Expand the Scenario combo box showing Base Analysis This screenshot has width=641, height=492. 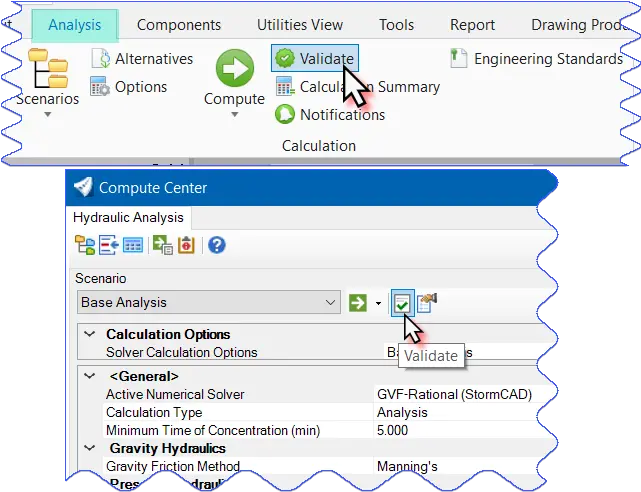coord(331,302)
